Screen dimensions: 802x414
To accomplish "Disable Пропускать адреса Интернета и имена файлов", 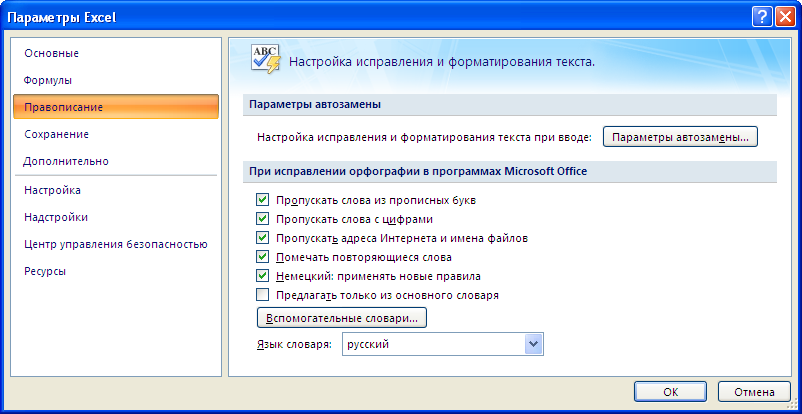I will [x=263, y=238].
